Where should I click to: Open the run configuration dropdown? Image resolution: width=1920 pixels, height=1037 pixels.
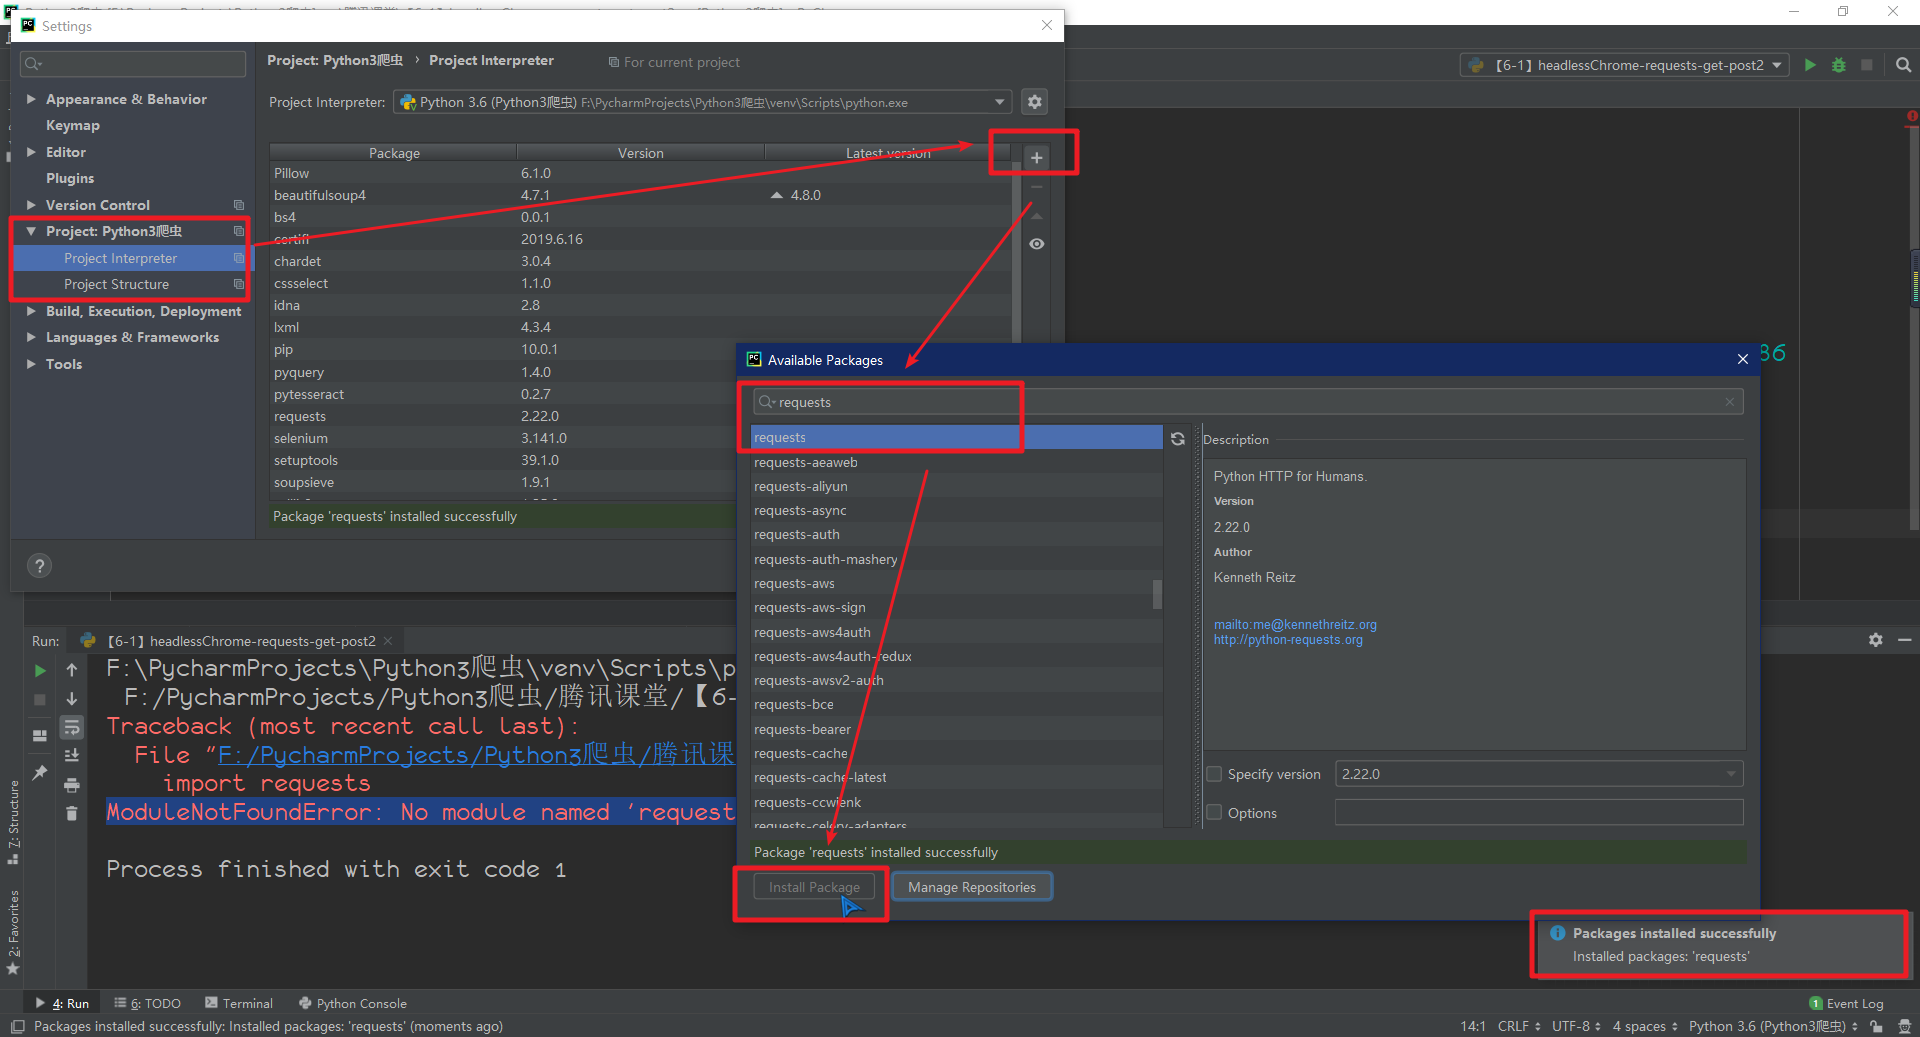1625,65
